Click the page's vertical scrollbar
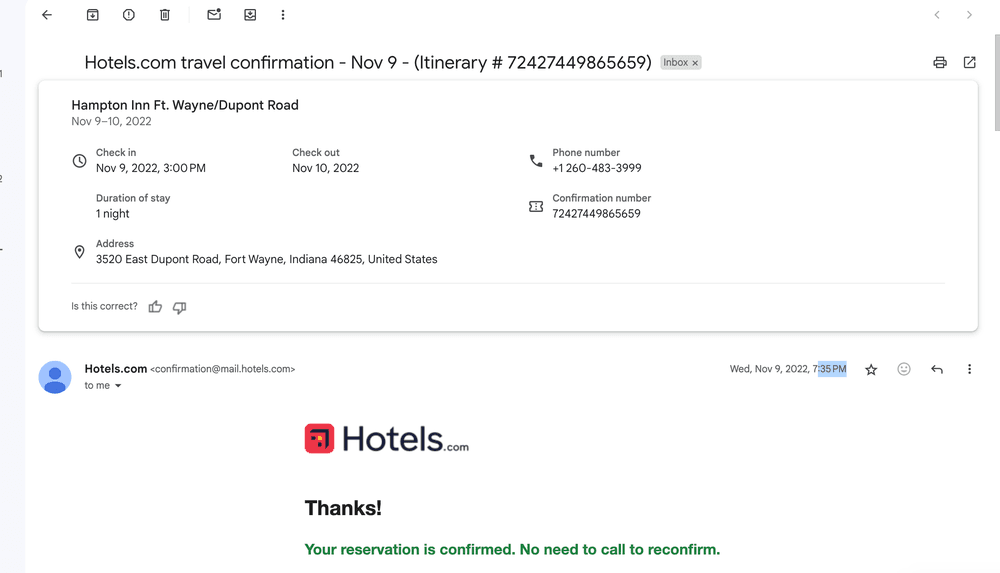This screenshot has height=573, width=1000. (x=996, y=80)
